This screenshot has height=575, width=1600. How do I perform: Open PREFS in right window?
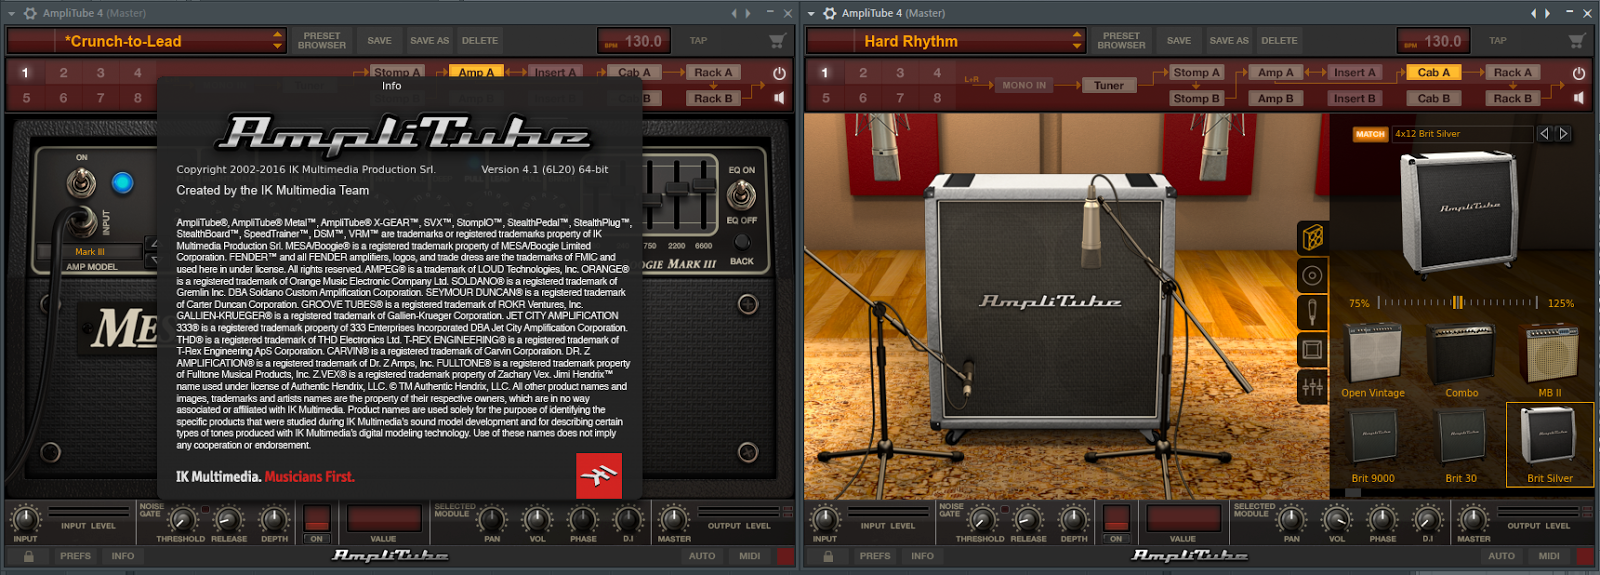[875, 556]
